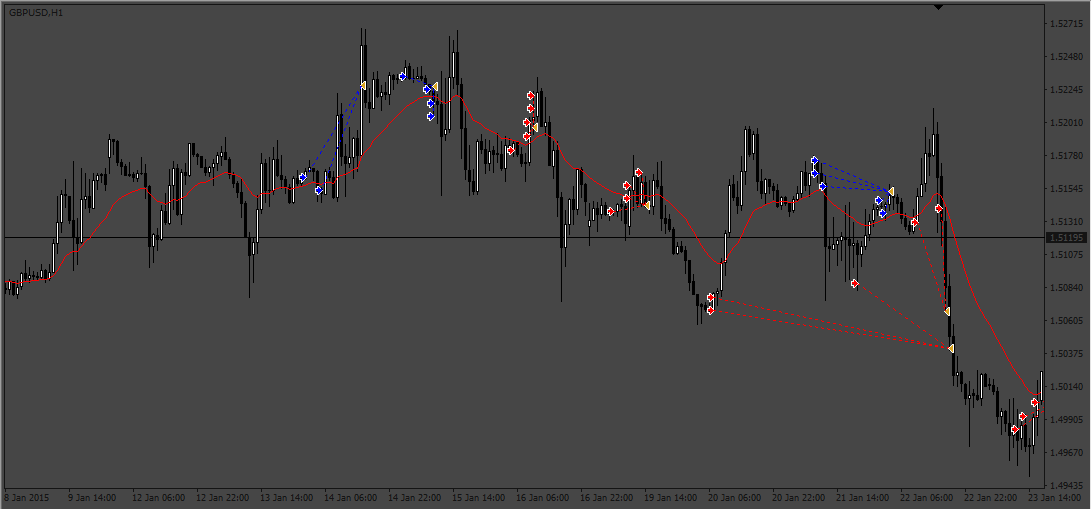Click the 9 Jan 14:00 time label
Image resolution: width=1092 pixels, height=509 pixels.
point(93,499)
